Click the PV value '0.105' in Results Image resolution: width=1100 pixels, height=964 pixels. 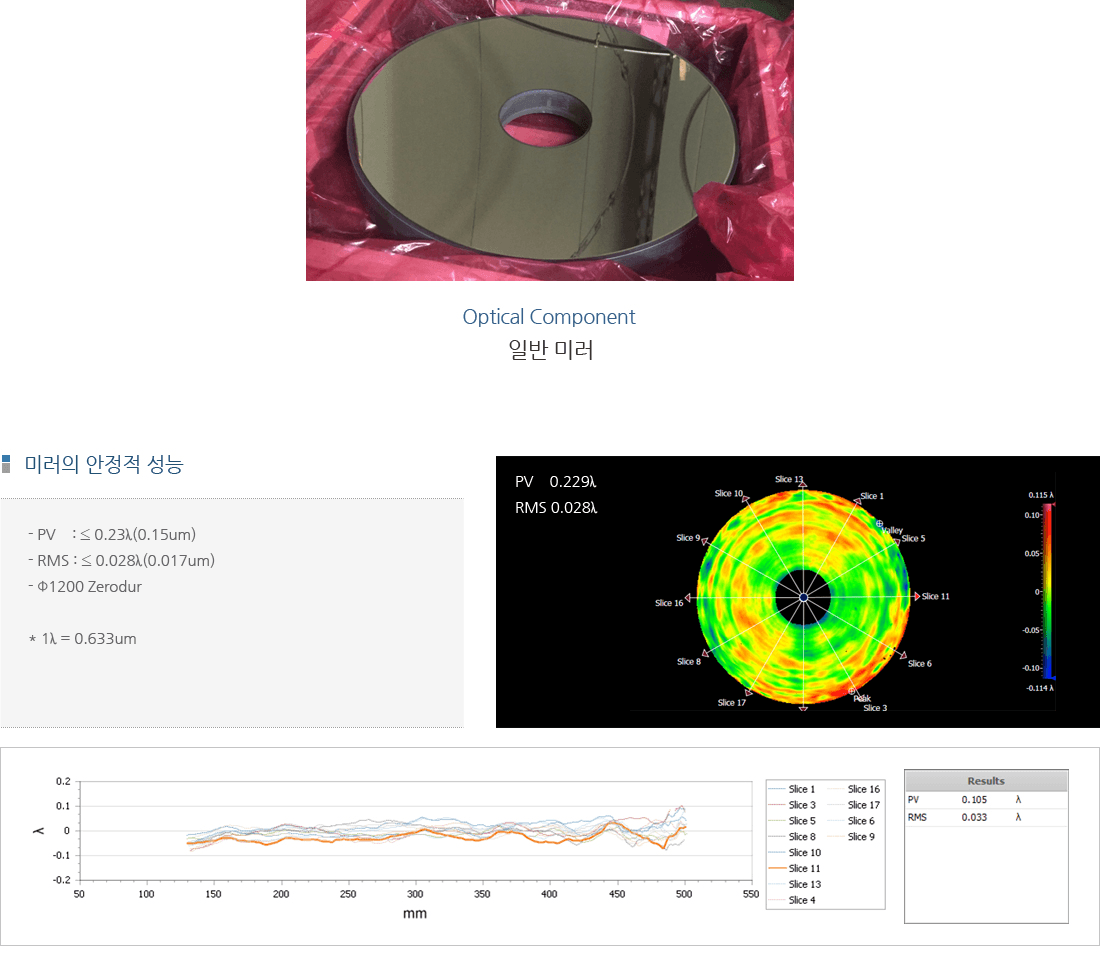click(x=974, y=800)
